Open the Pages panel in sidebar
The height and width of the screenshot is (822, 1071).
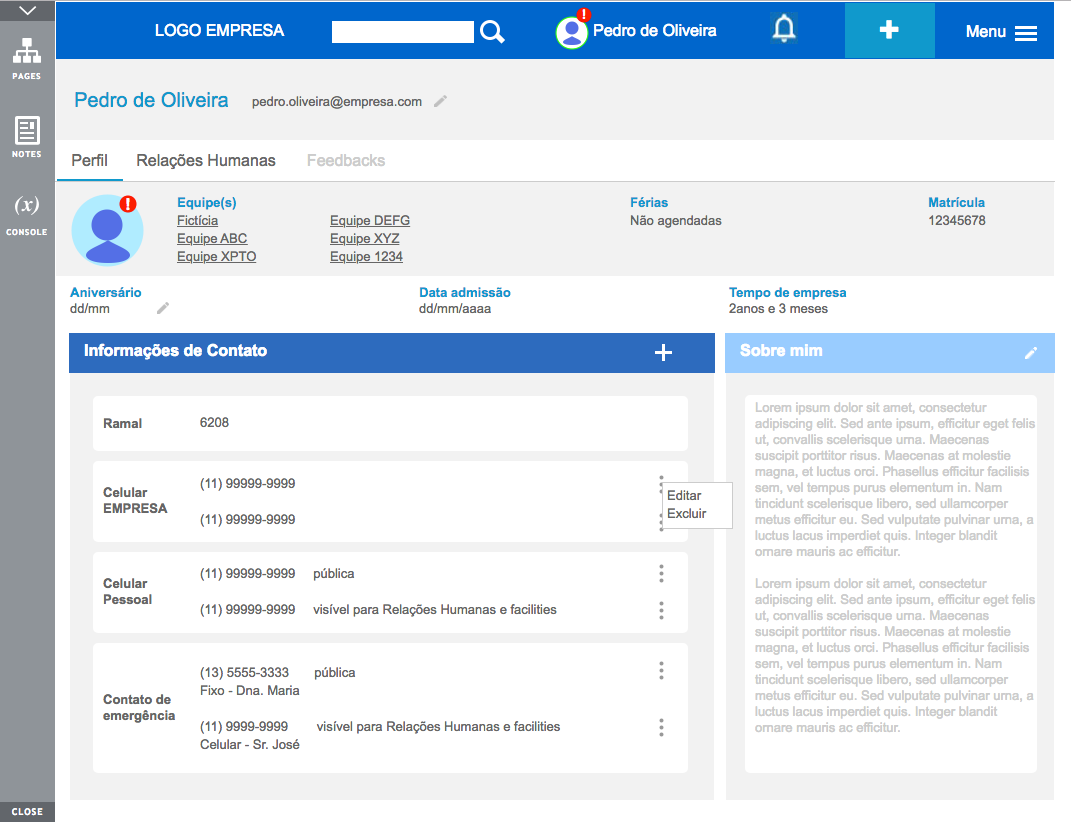tap(27, 57)
